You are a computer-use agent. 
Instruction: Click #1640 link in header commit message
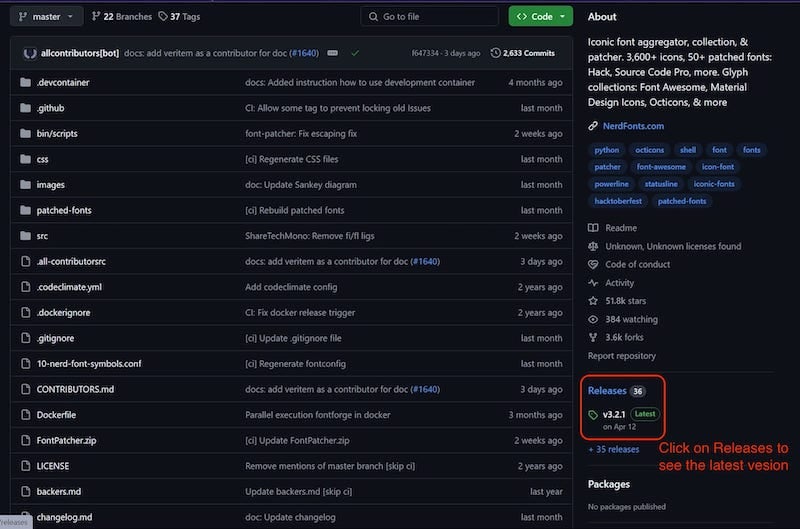point(304,53)
